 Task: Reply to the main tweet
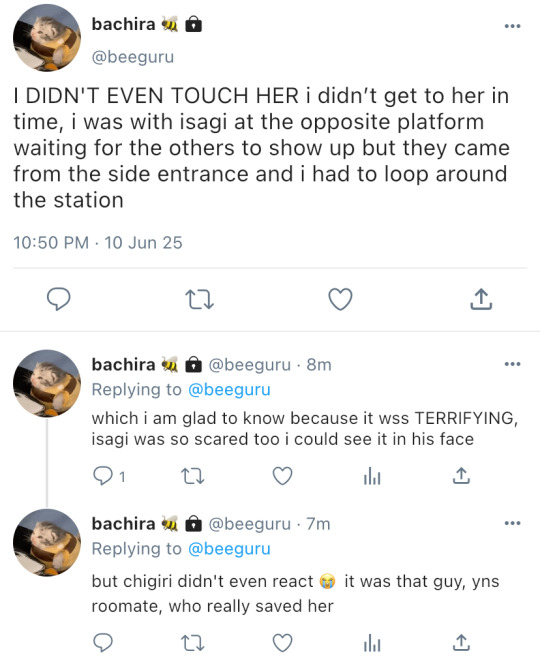pos(58,299)
